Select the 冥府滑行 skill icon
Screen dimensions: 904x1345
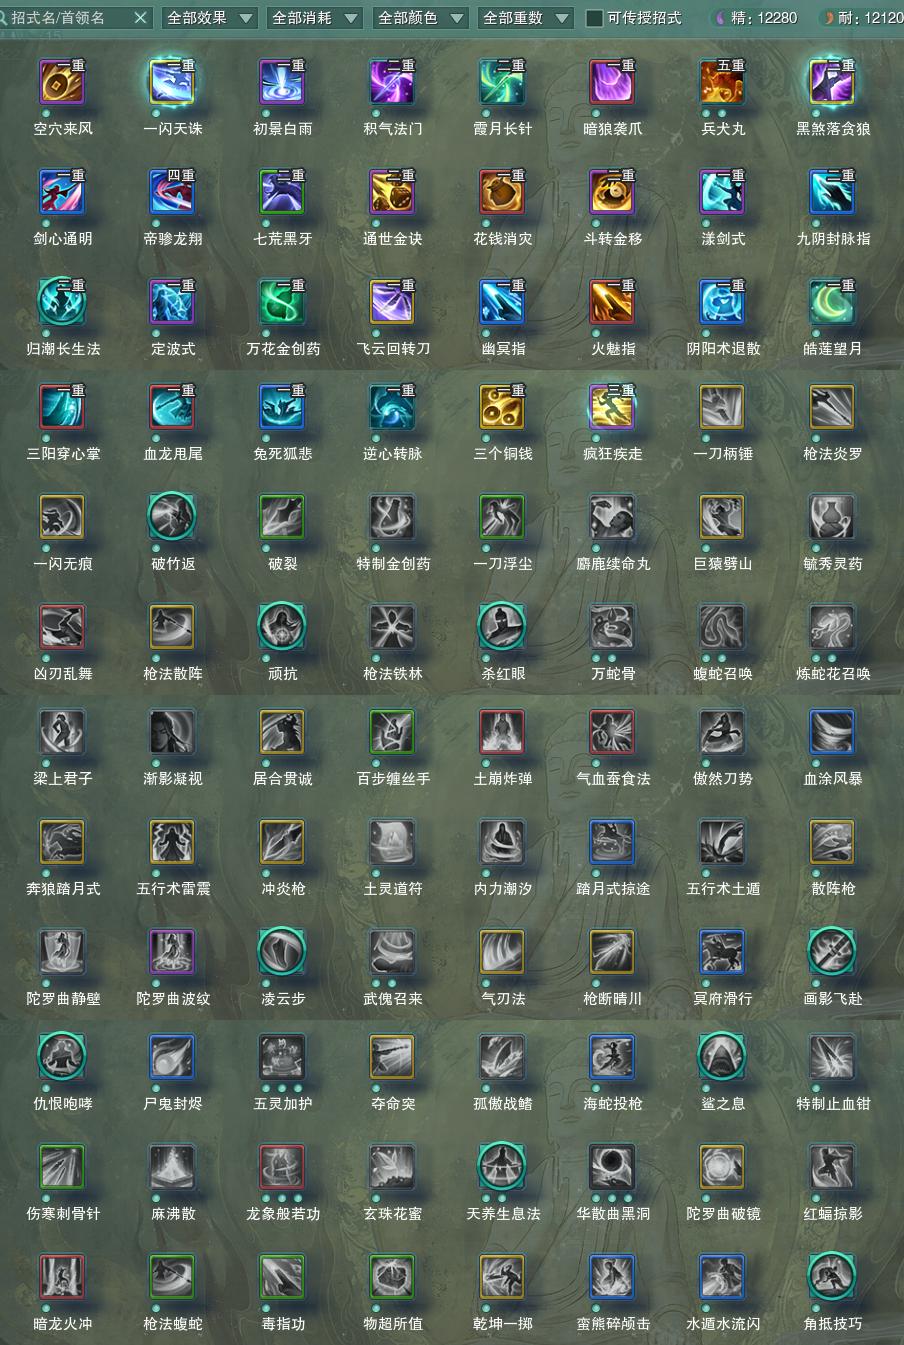pos(722,953)
